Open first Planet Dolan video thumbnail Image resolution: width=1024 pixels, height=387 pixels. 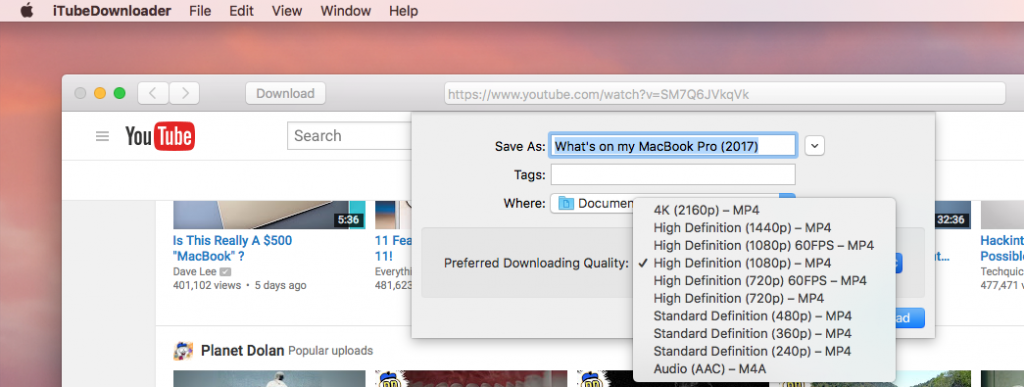pos(269,379)
